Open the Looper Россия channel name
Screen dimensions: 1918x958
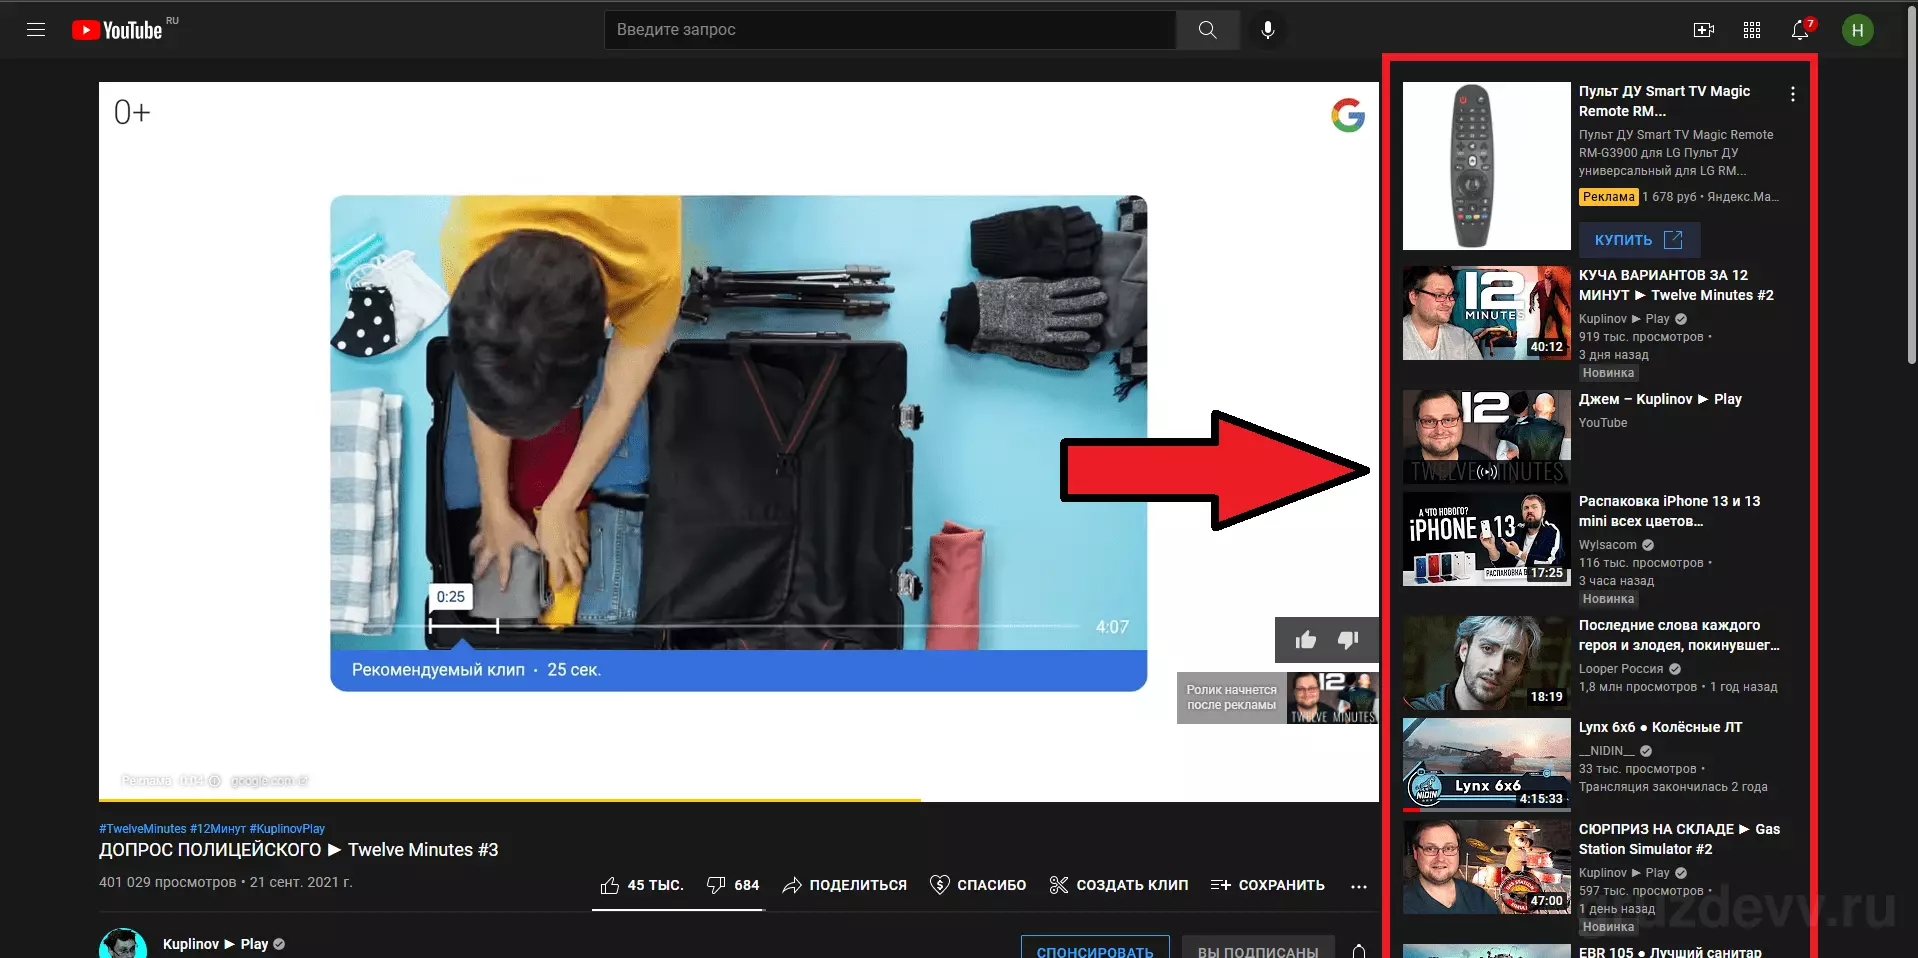[x=1621, y=669]
